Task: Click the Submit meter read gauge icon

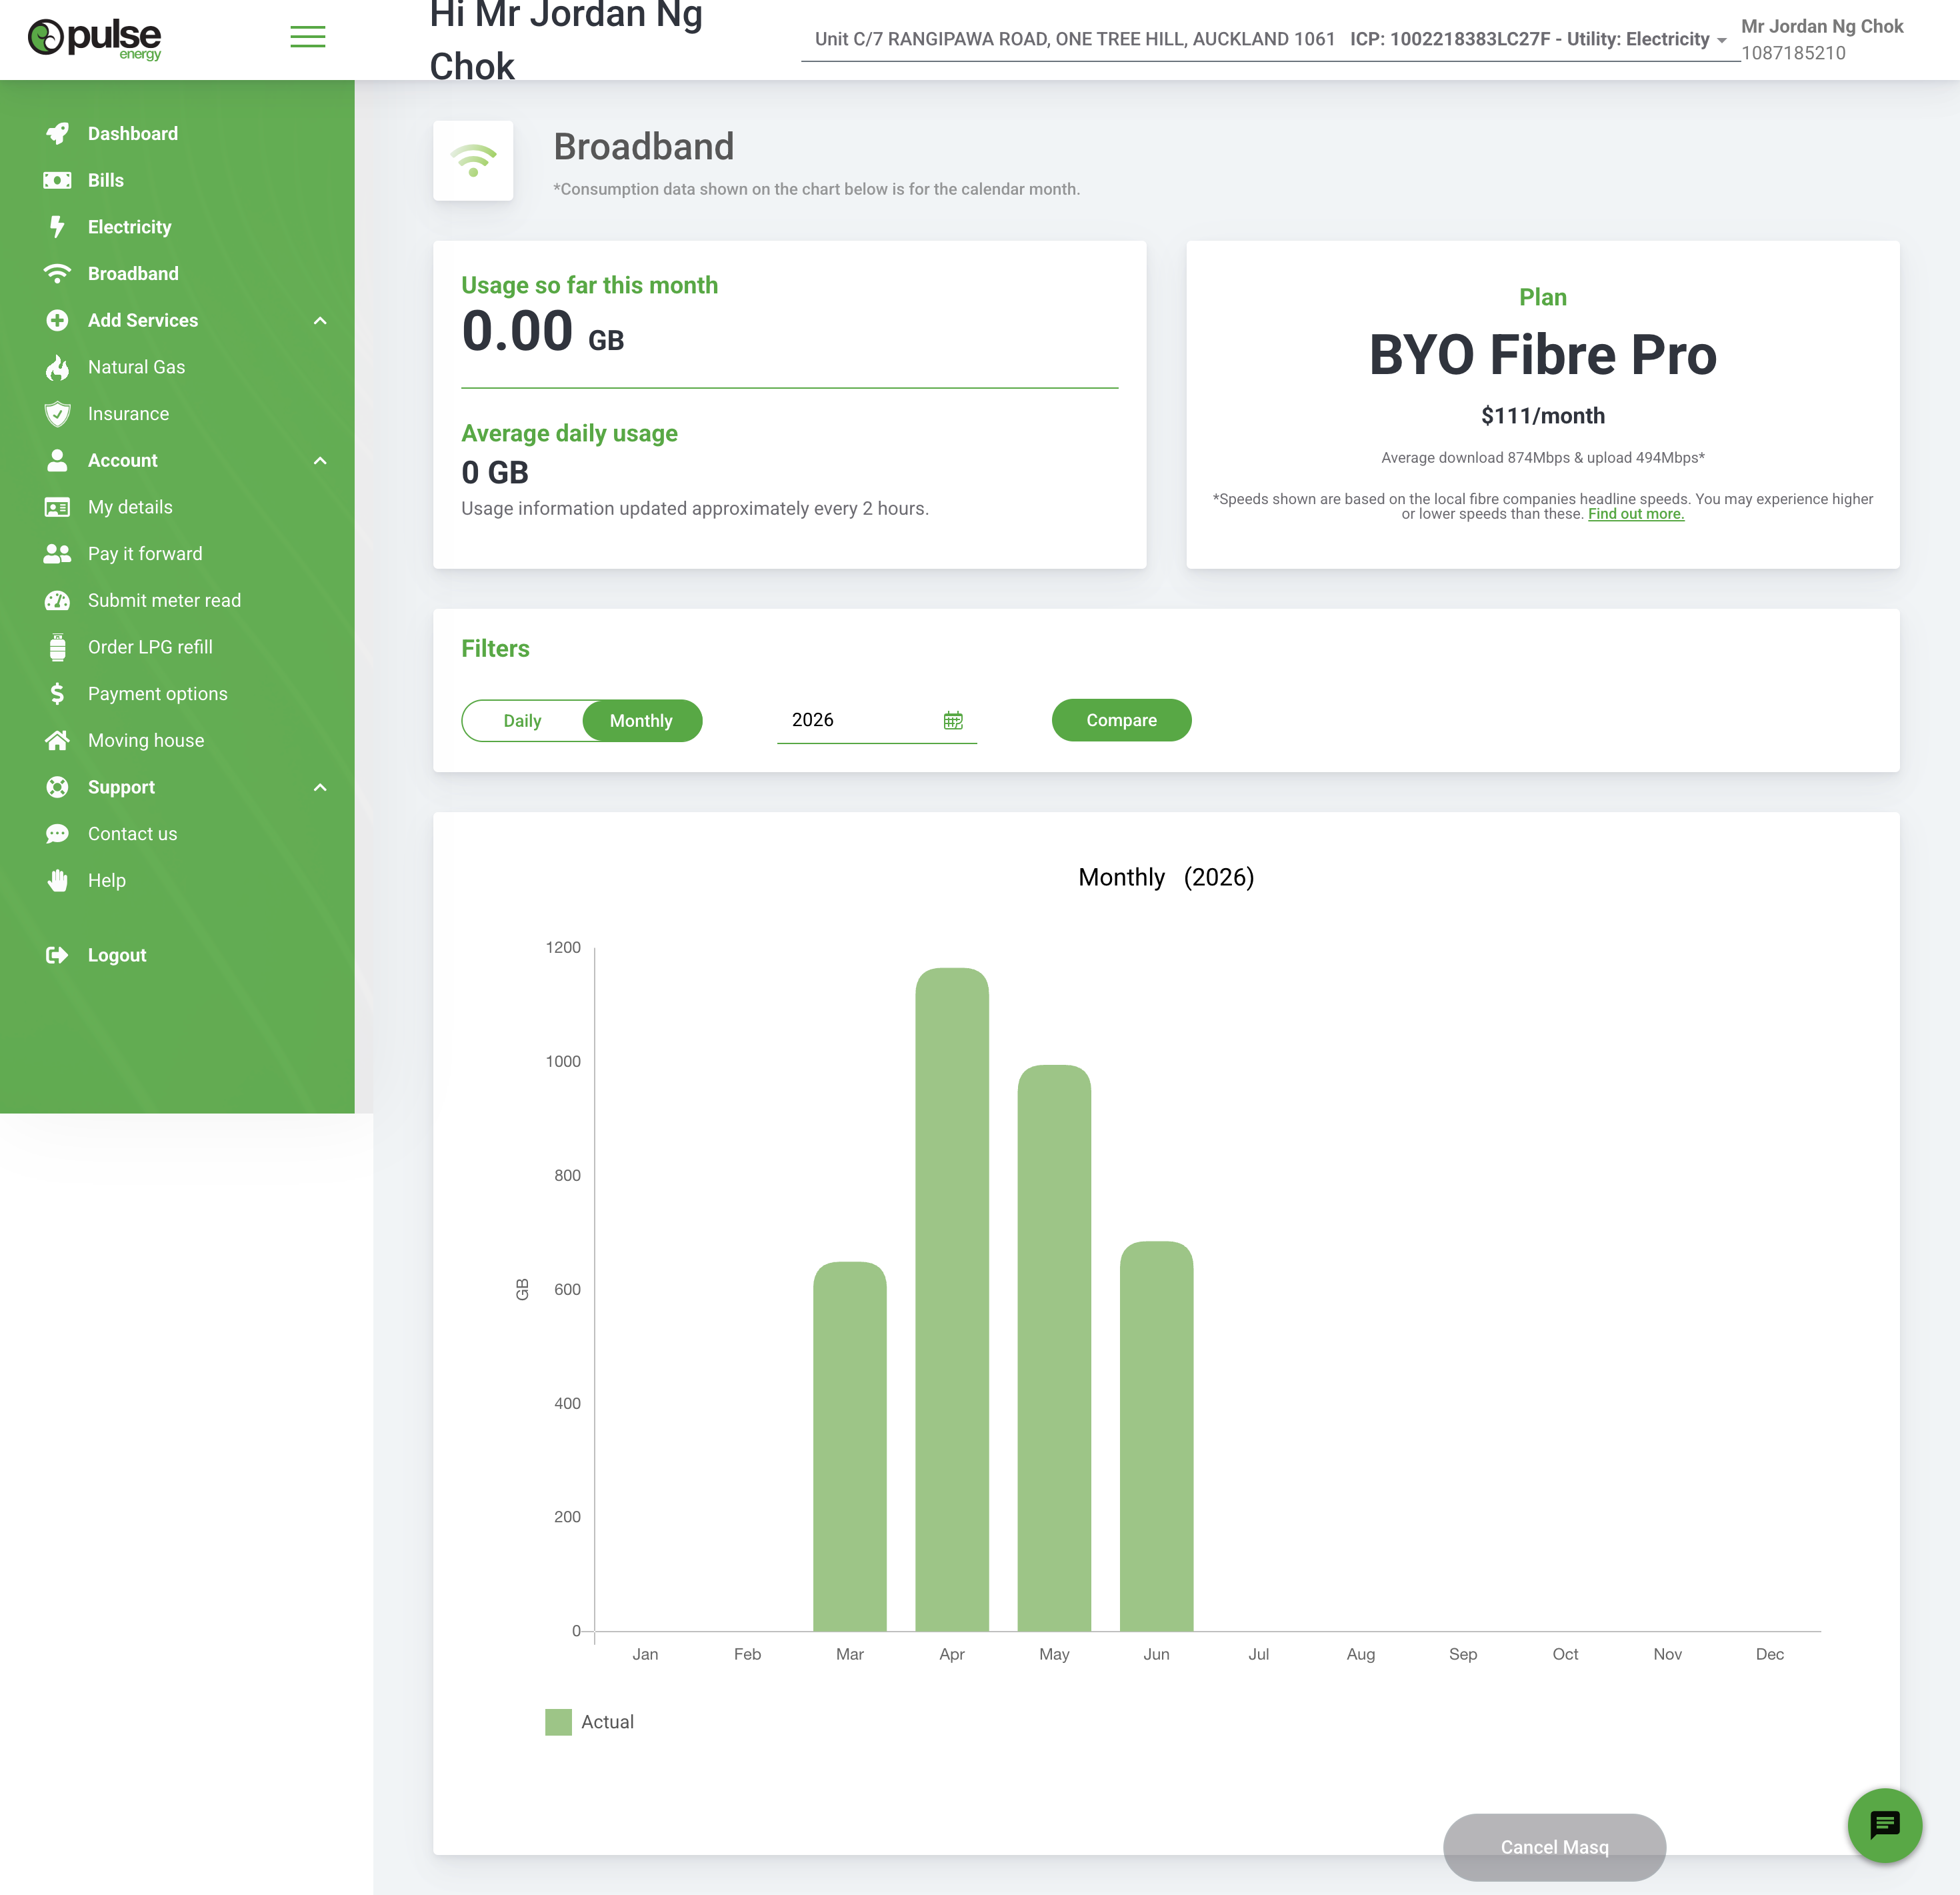Action: (x=57, y=600)
